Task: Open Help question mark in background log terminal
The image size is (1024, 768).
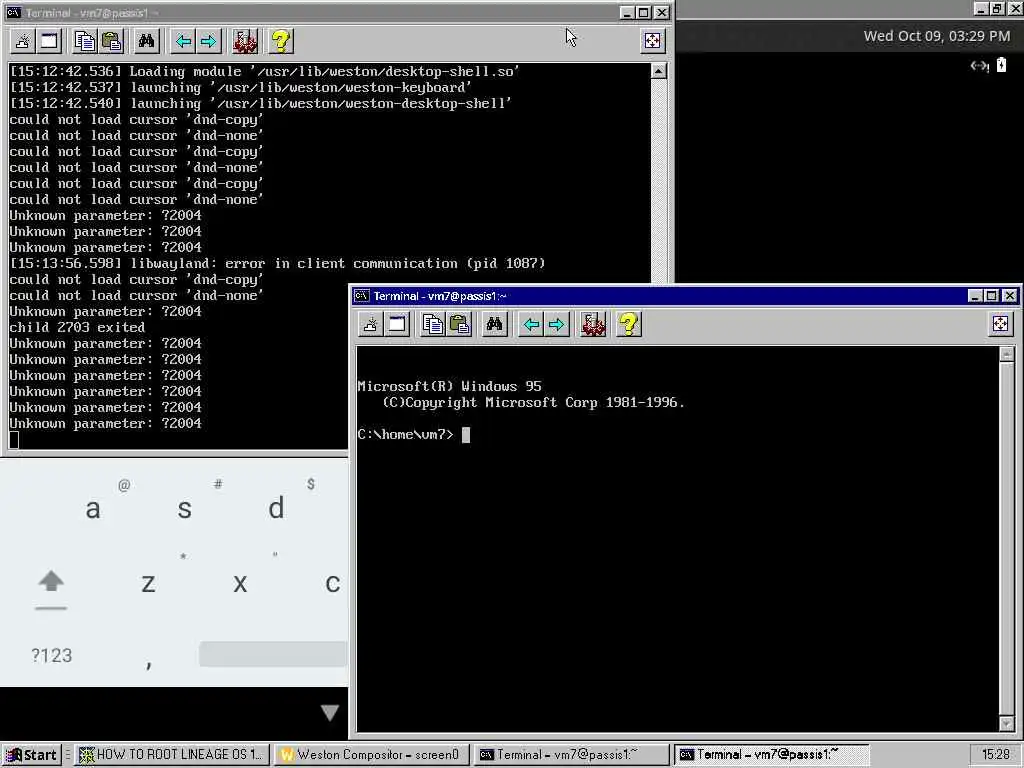Action: (281, 41)
